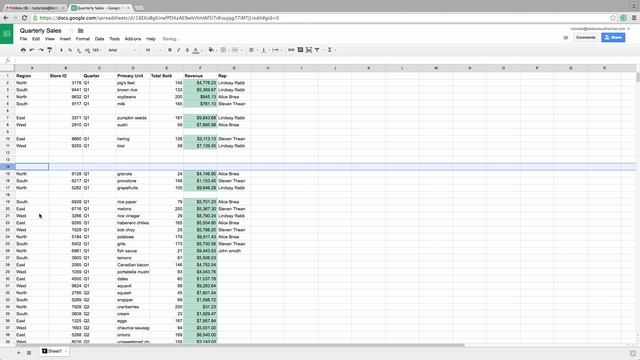Viewport: 640px width, 360px height.
Task: Decrease decimal places
Action: [79, 50]
